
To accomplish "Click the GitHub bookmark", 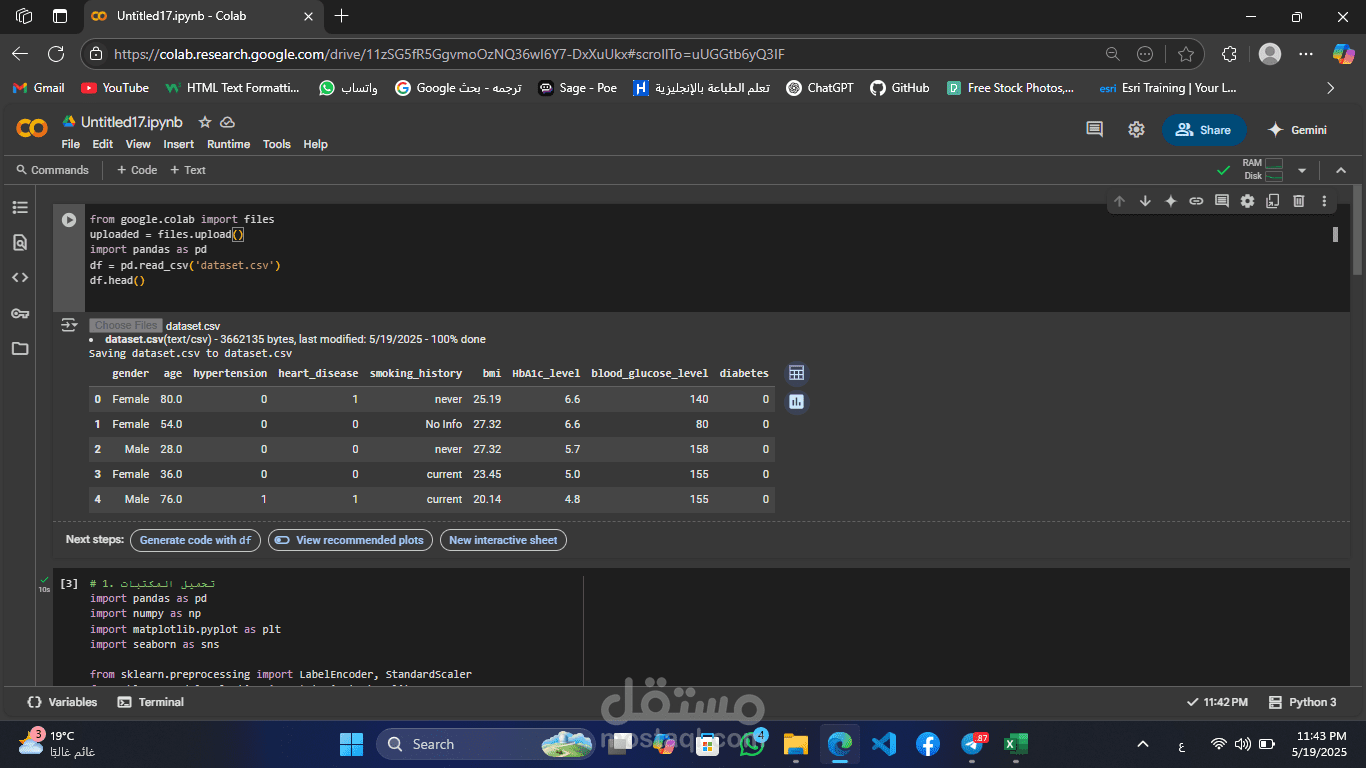I will point(899,88).
